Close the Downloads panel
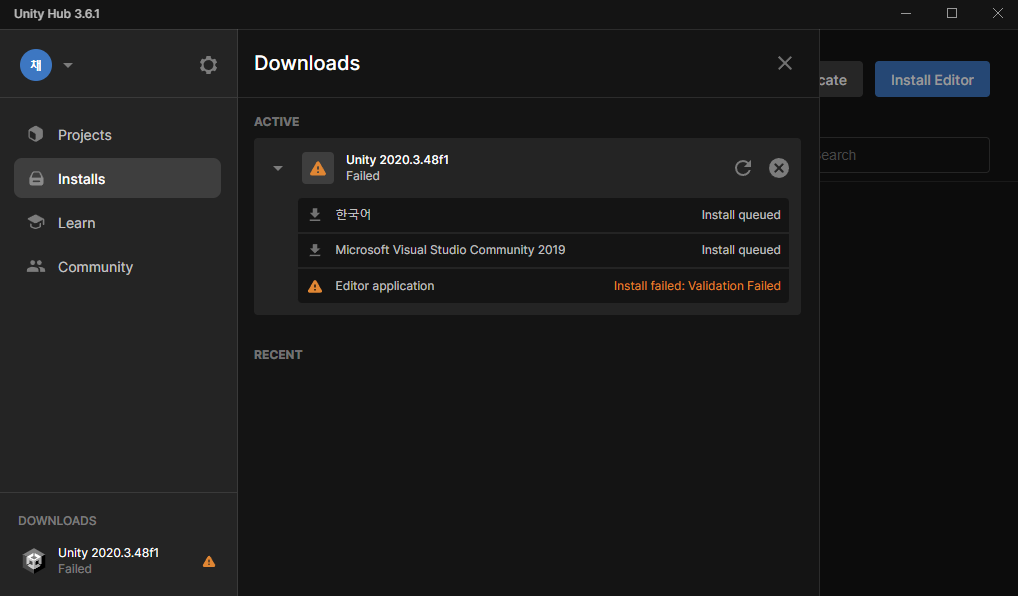The image size is (1018, 596). 784,63
